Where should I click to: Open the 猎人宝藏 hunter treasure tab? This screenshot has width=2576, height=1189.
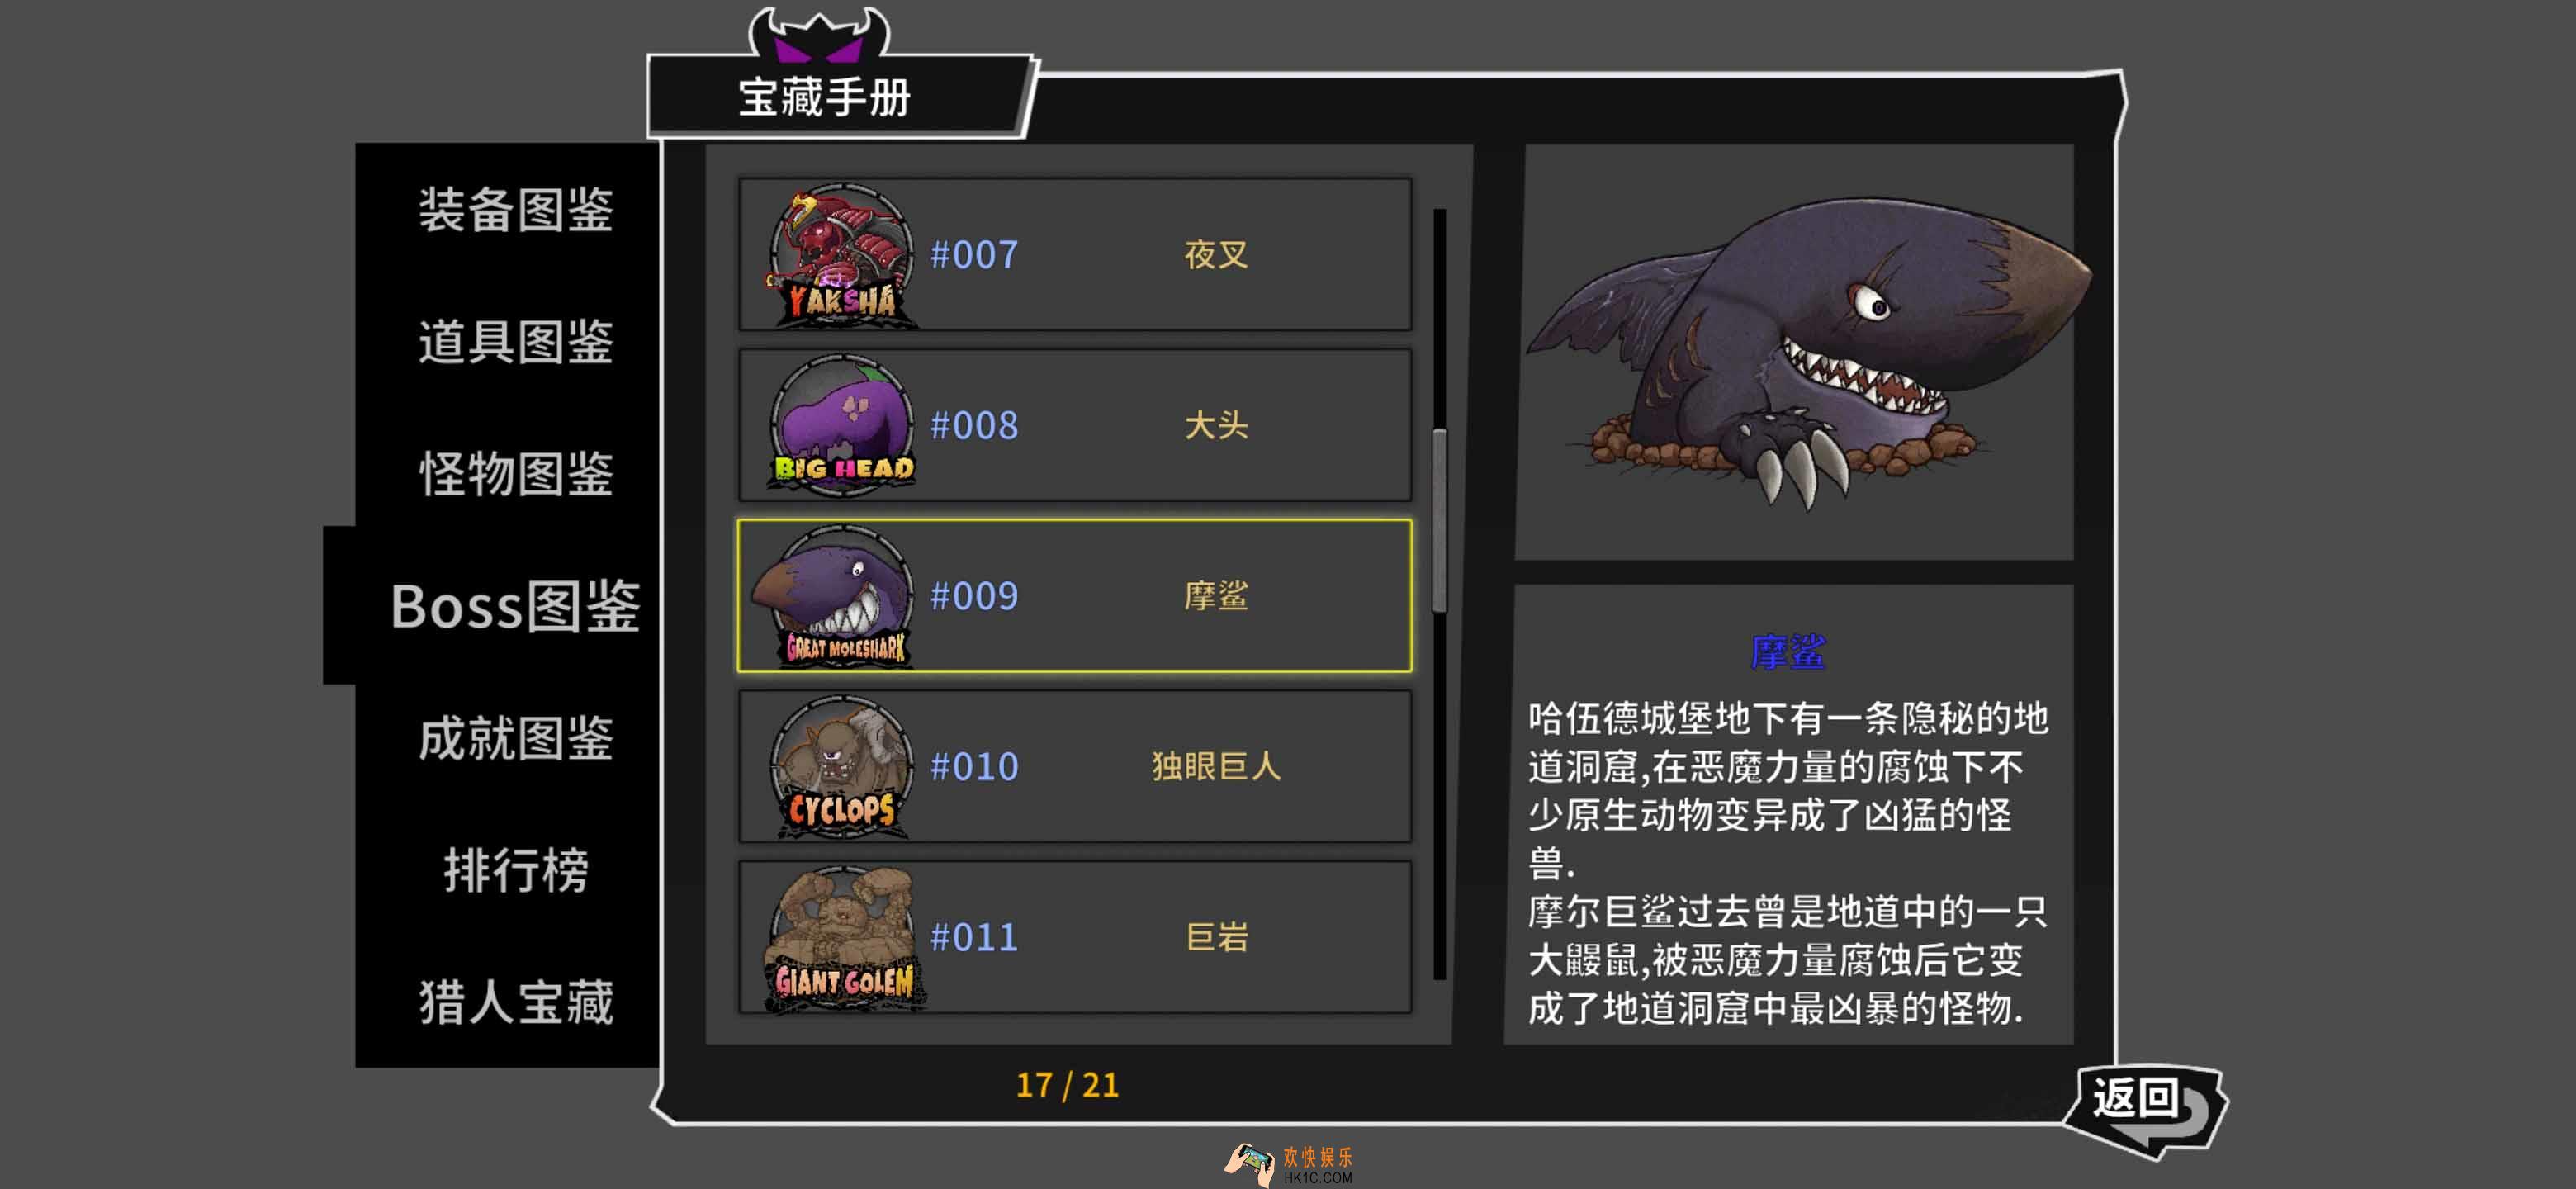515,1002
